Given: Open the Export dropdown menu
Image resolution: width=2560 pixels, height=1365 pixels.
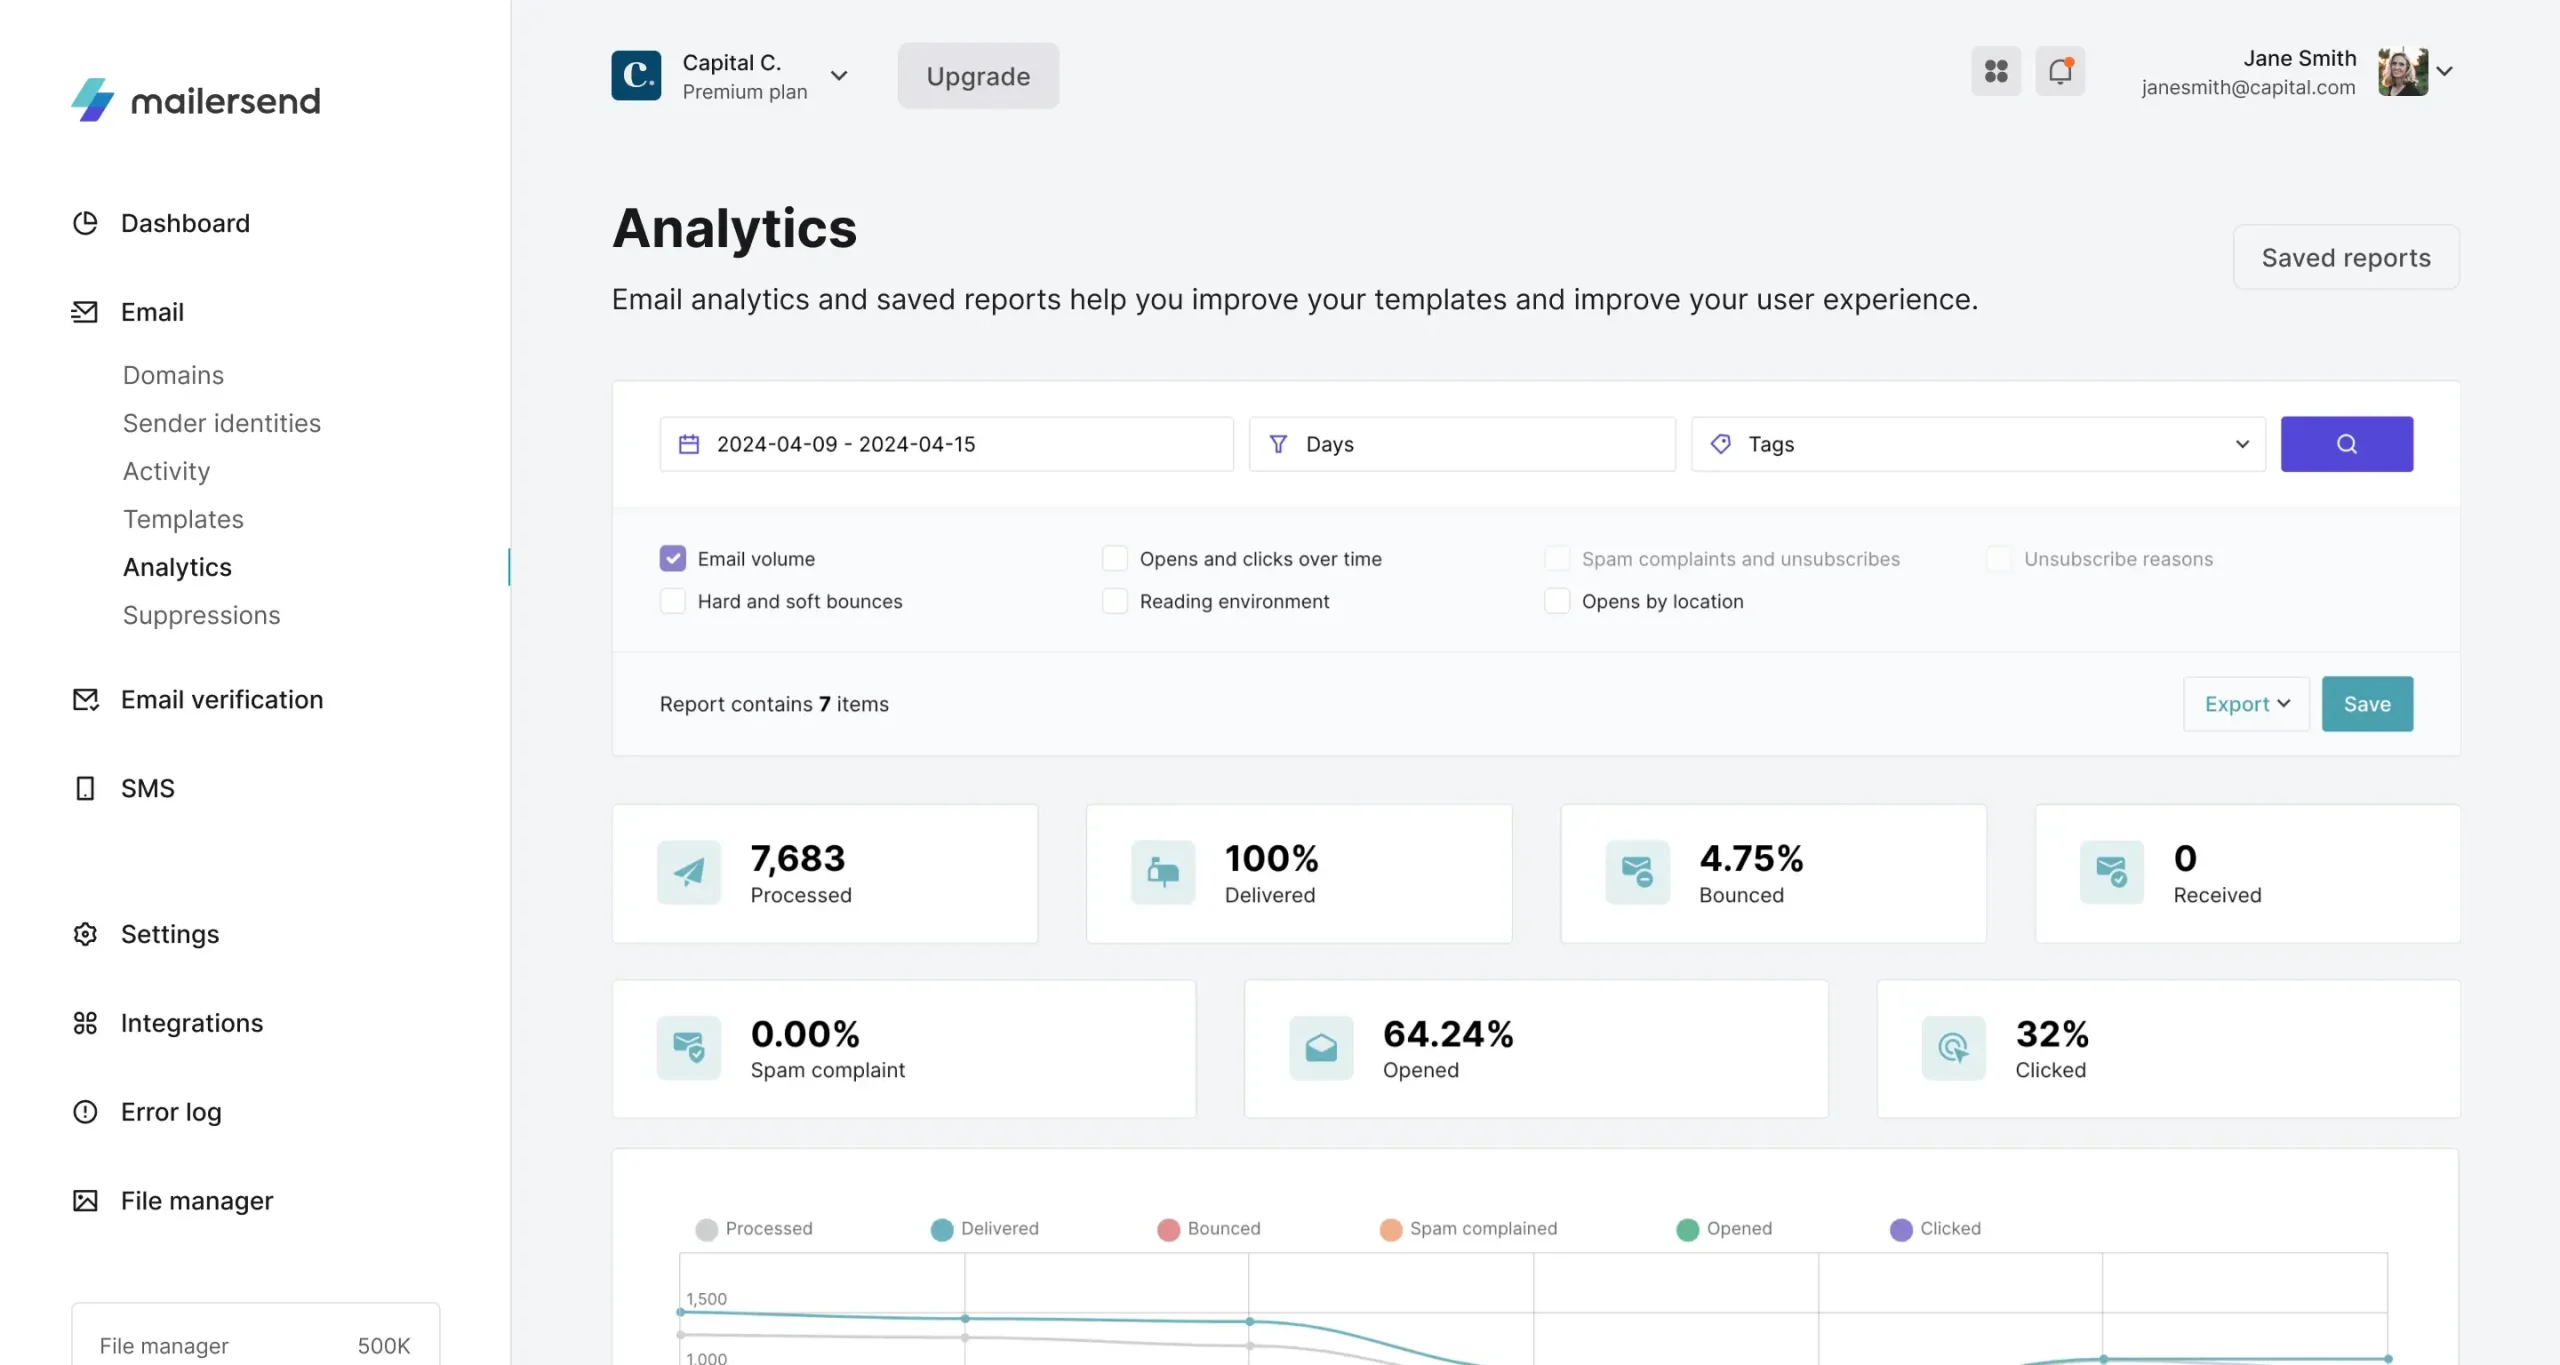Looking at the screenshot, I should [2246, 704].
